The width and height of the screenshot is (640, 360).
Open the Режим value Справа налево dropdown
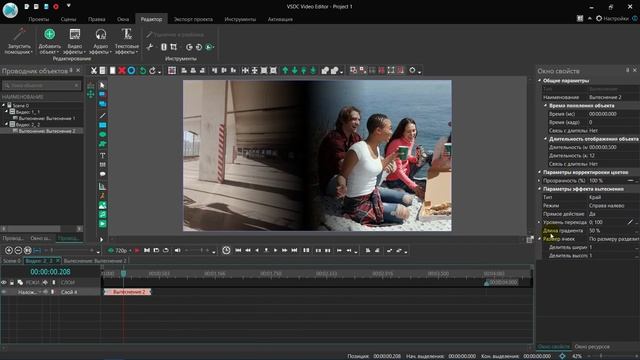[613, 205]
